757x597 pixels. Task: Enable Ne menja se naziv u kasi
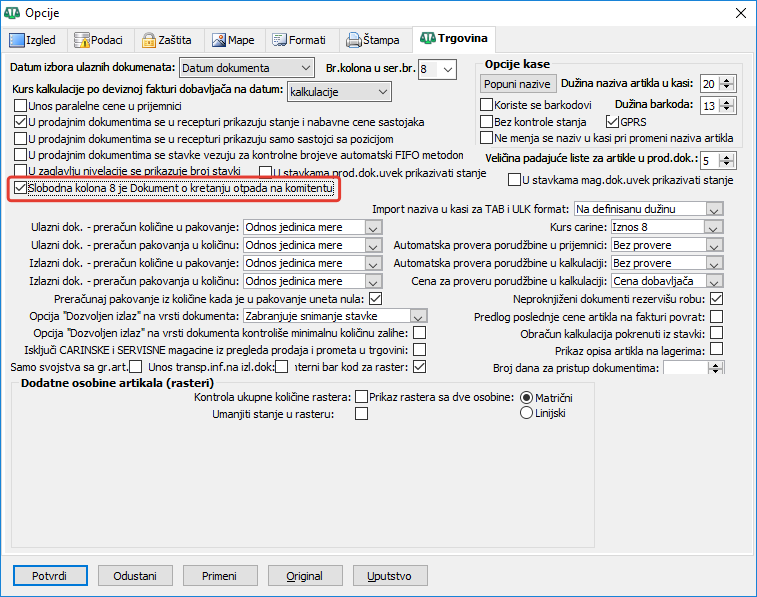point(487,138)
